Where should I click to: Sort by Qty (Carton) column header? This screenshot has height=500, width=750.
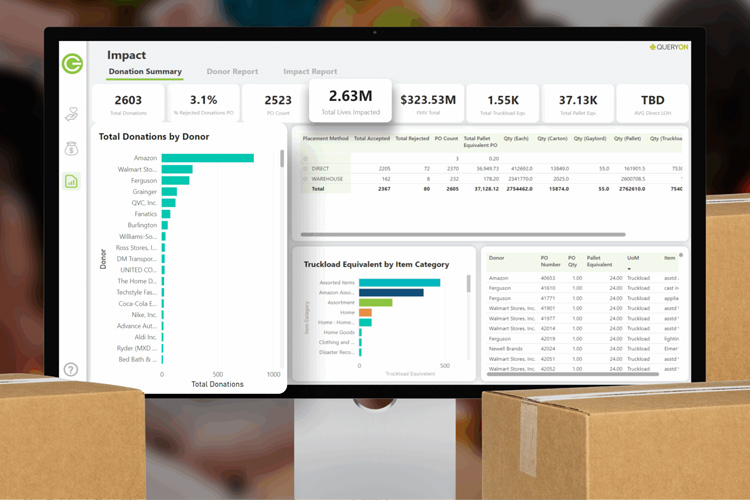click(552, 138)
